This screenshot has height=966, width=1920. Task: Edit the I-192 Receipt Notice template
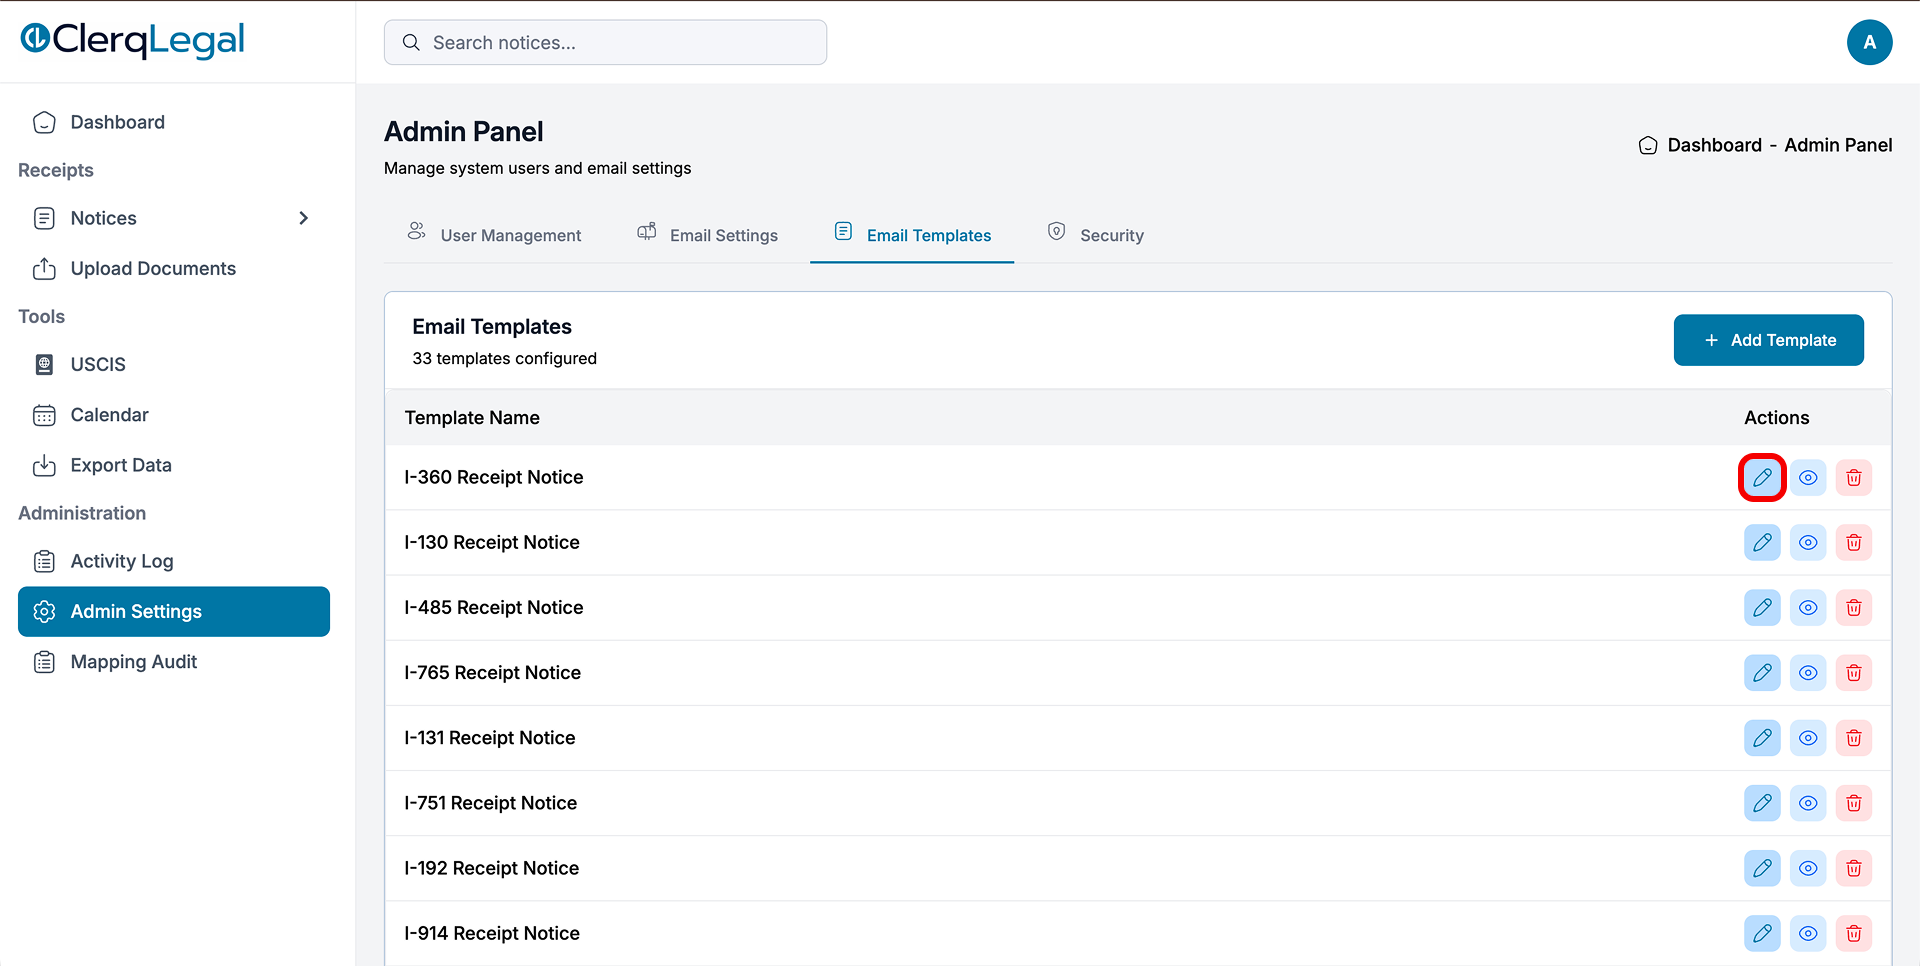click(x=1762, y=868)
